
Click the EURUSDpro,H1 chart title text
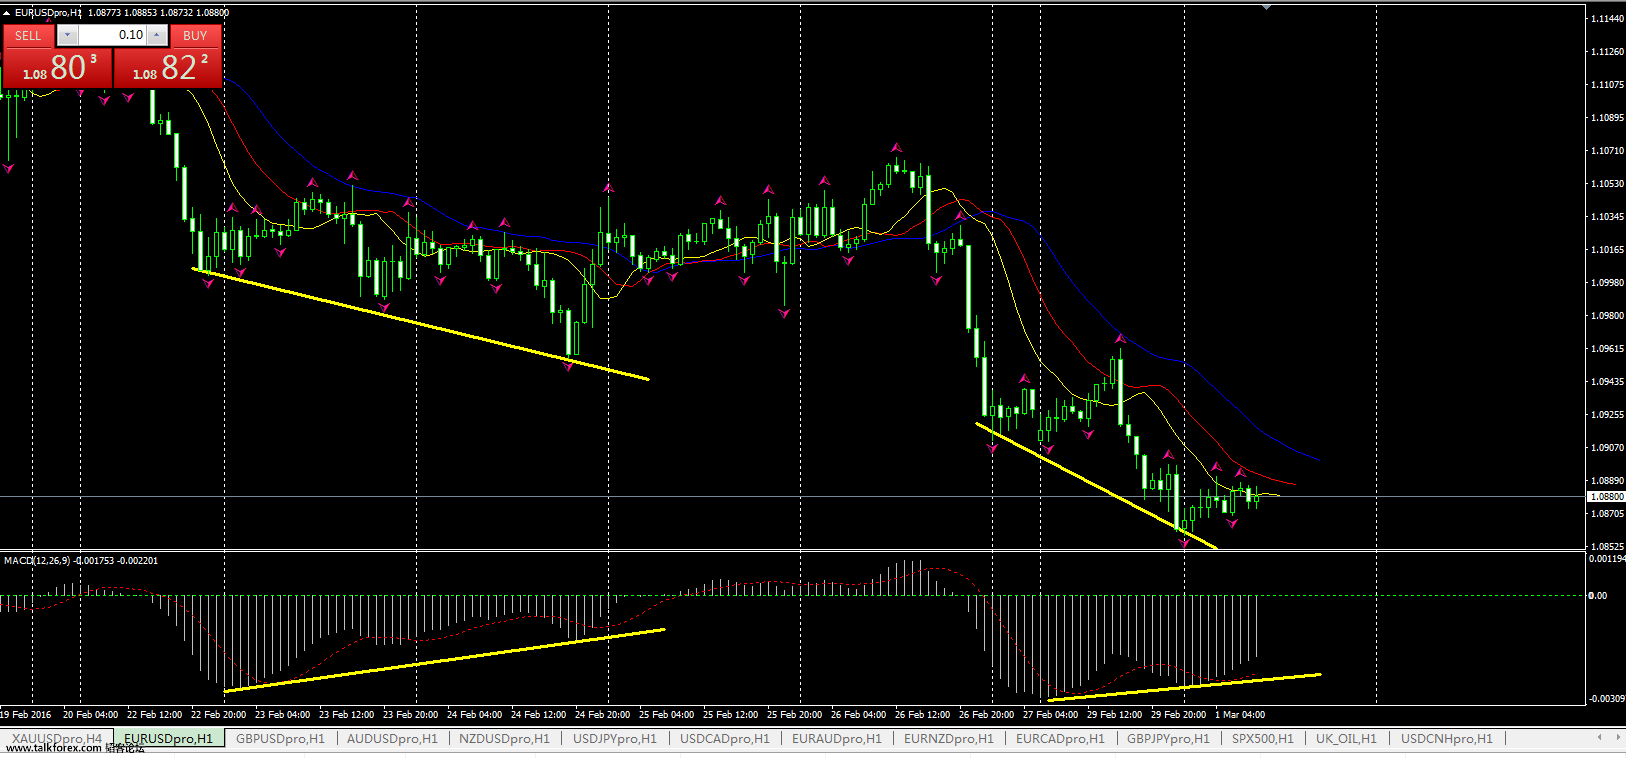coord(48,13)
